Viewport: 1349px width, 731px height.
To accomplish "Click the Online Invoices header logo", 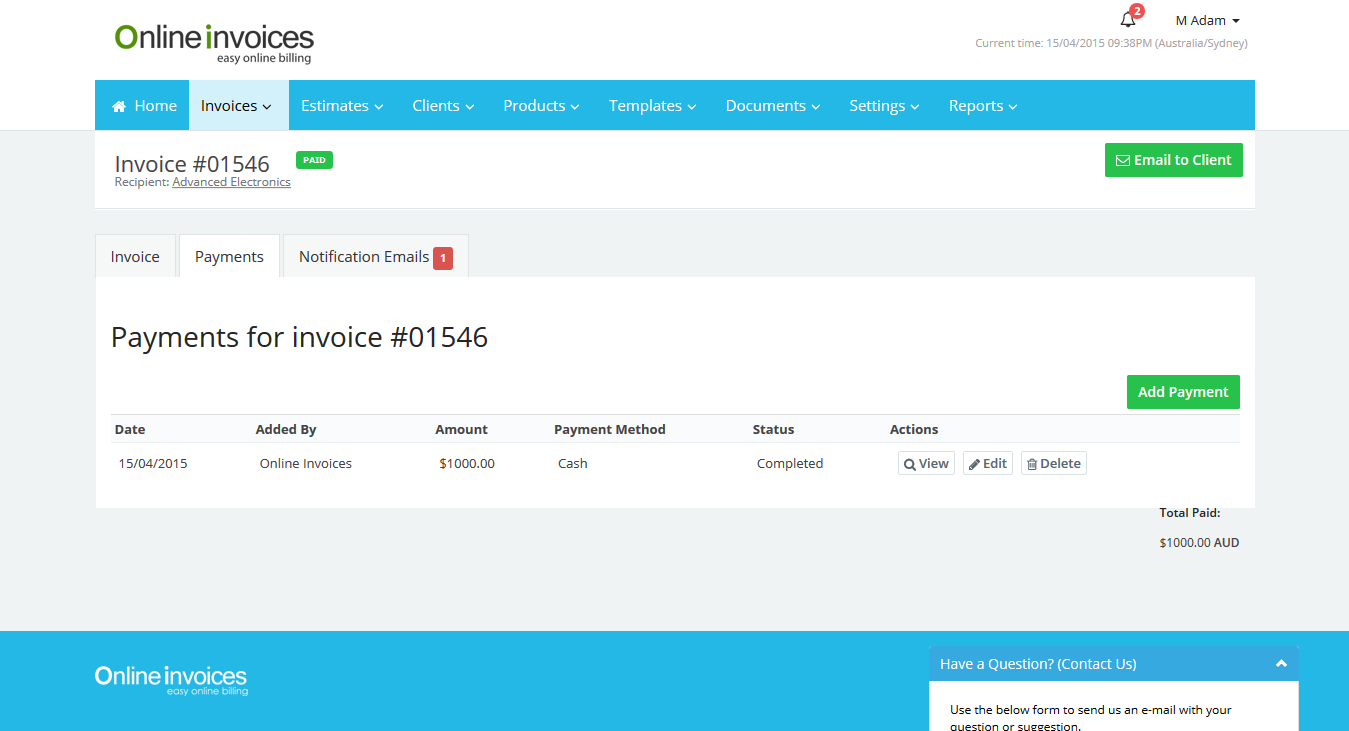I will pyautogui.click(x=214, y=43).
